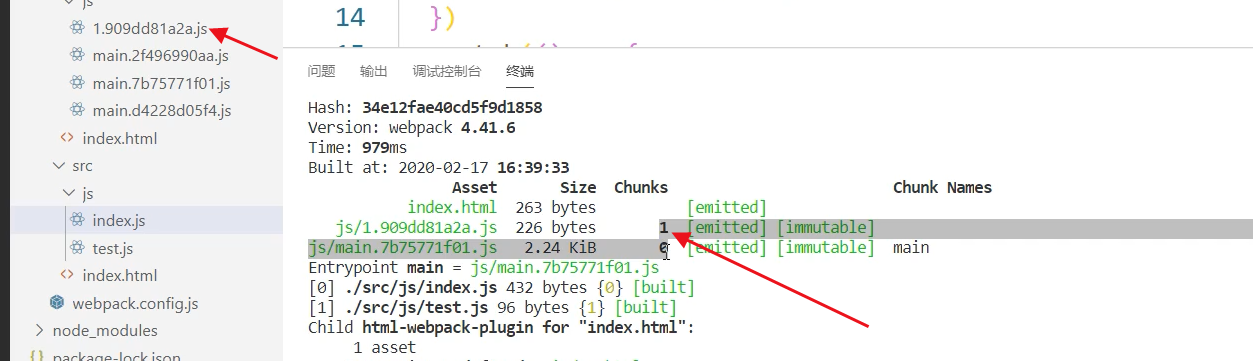Select index.js under src/js

point(119,220)
